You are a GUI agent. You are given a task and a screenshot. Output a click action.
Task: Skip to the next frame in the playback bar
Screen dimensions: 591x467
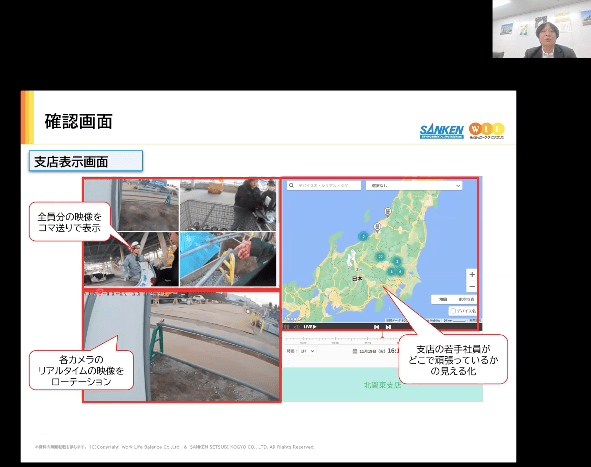click(x=388, y=327)
